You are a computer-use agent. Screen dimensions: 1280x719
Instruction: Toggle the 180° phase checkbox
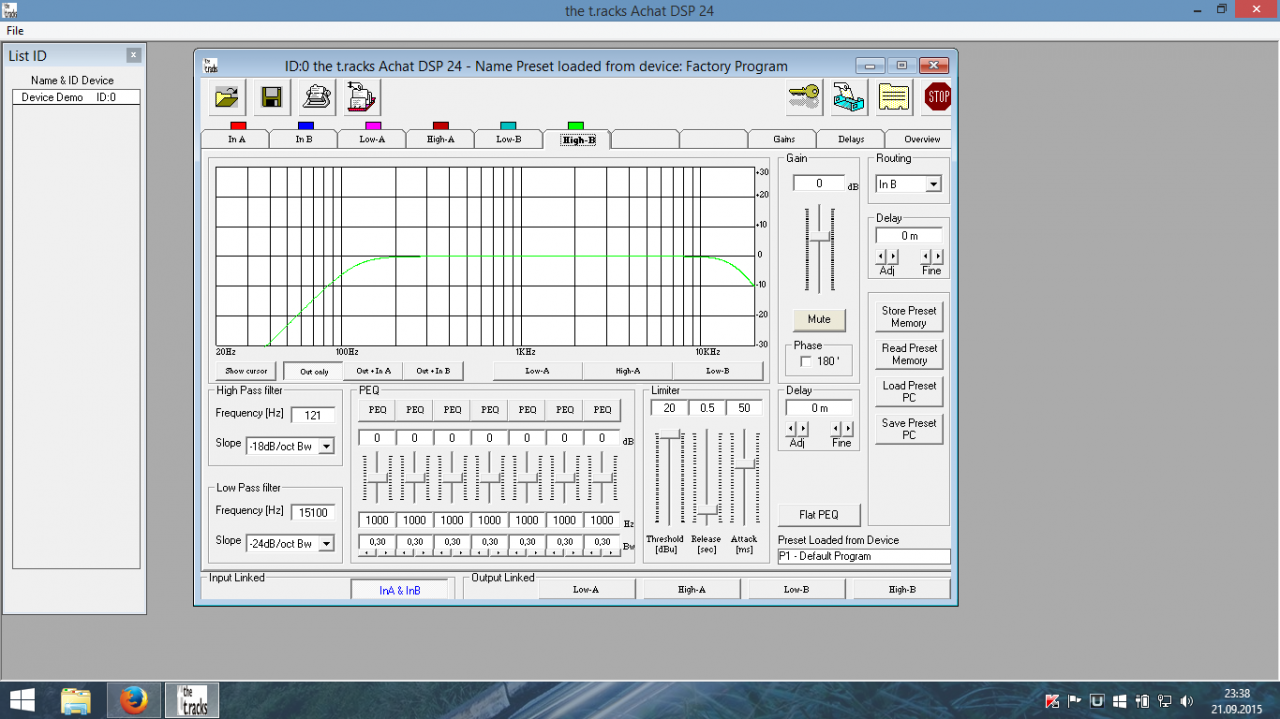(x=806, y=361)
